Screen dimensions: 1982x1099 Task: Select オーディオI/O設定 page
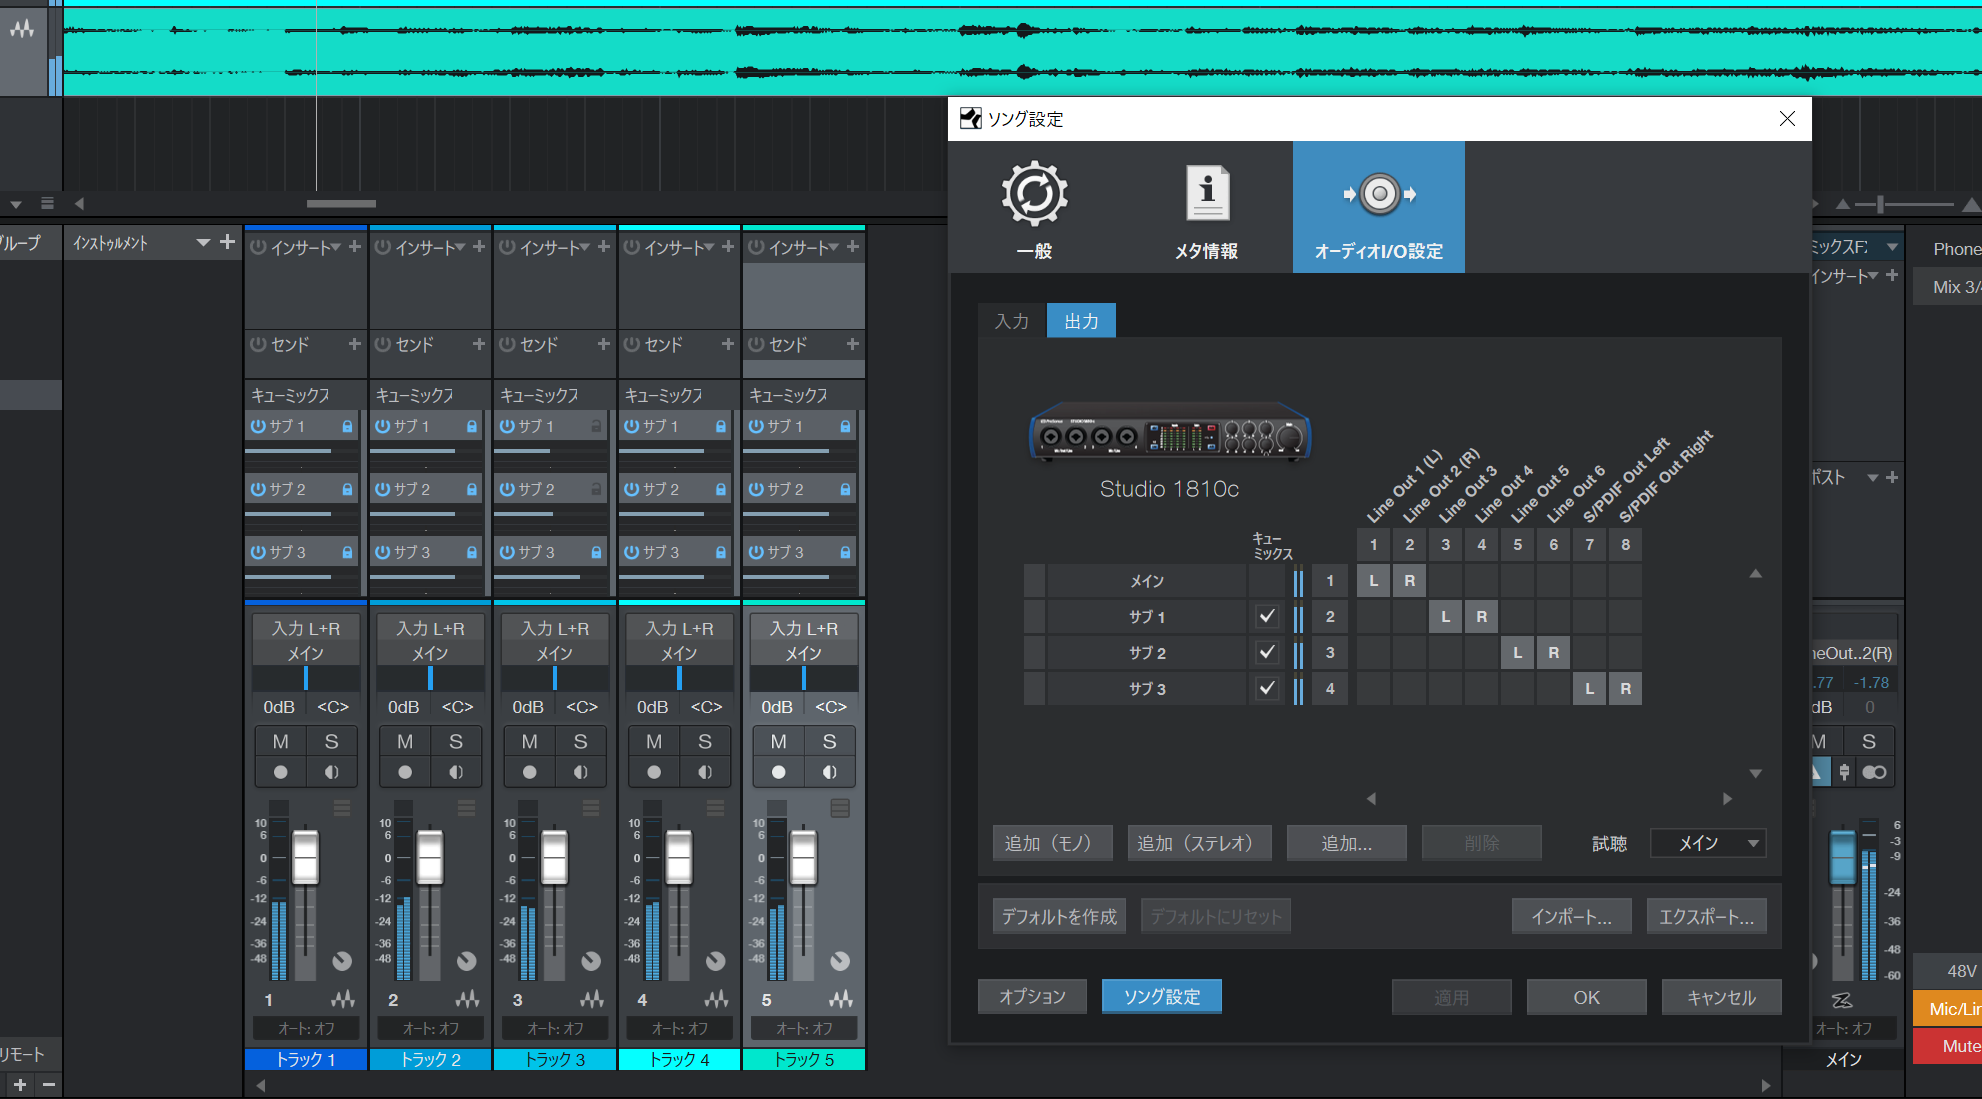coord(1378,208)
